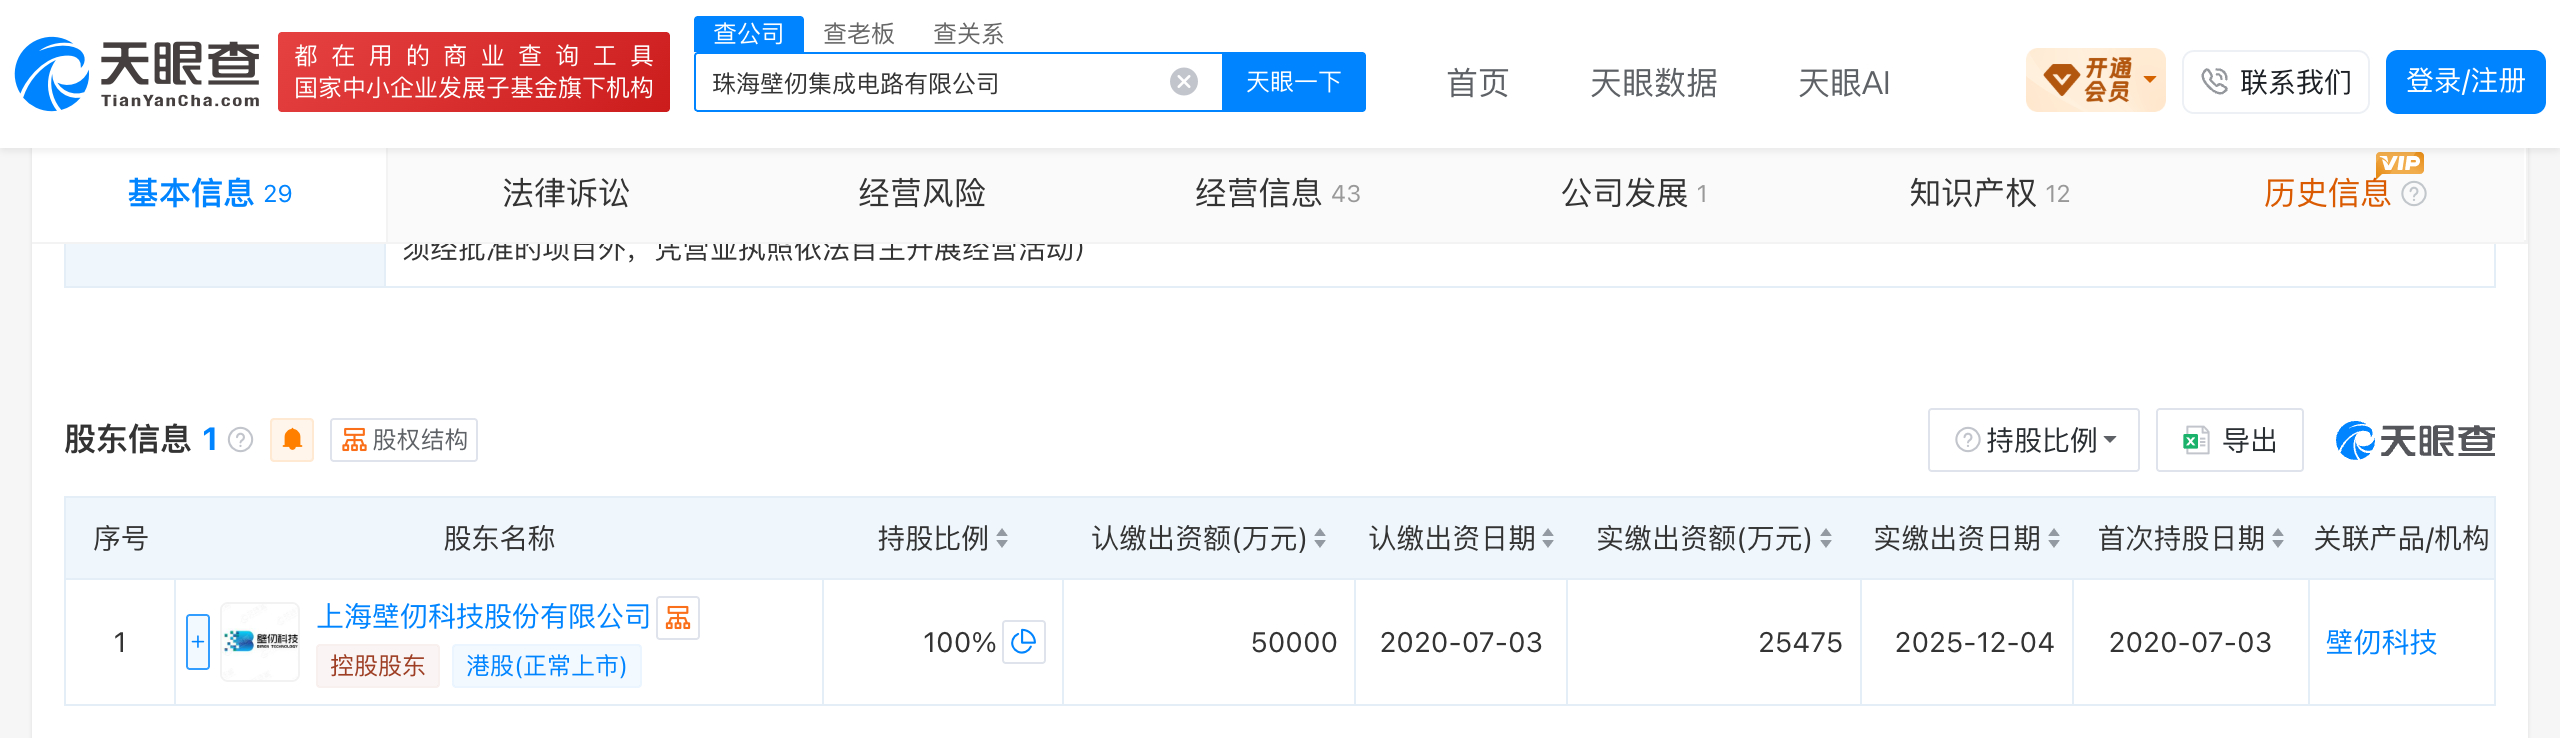The height and width of the screenshot is (738, 2560).
Task: Open the 知识产权 tab
Action: point(1990,194)
